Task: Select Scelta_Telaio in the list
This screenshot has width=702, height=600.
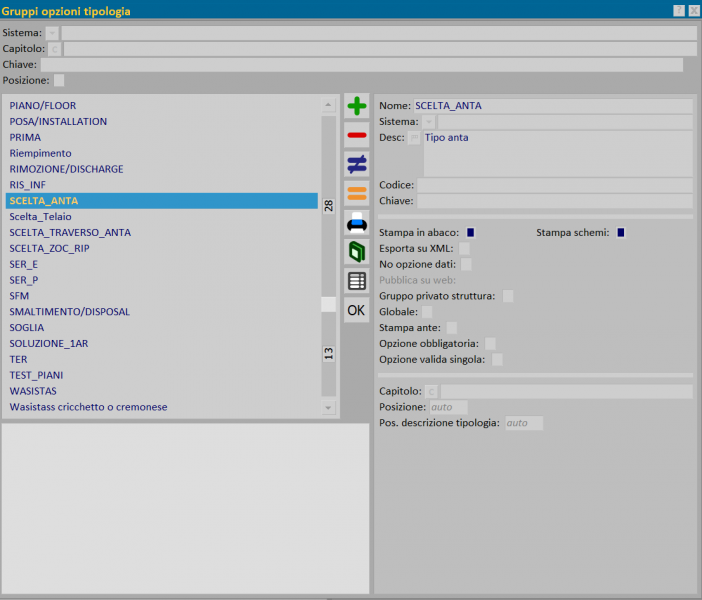Action: 162,217
